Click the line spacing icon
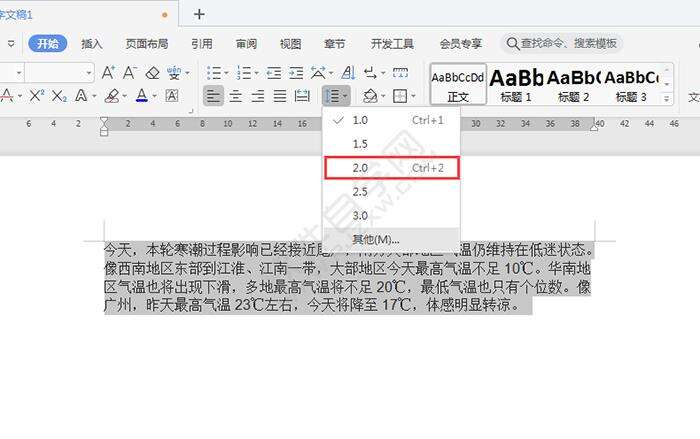 pos(332,96)
